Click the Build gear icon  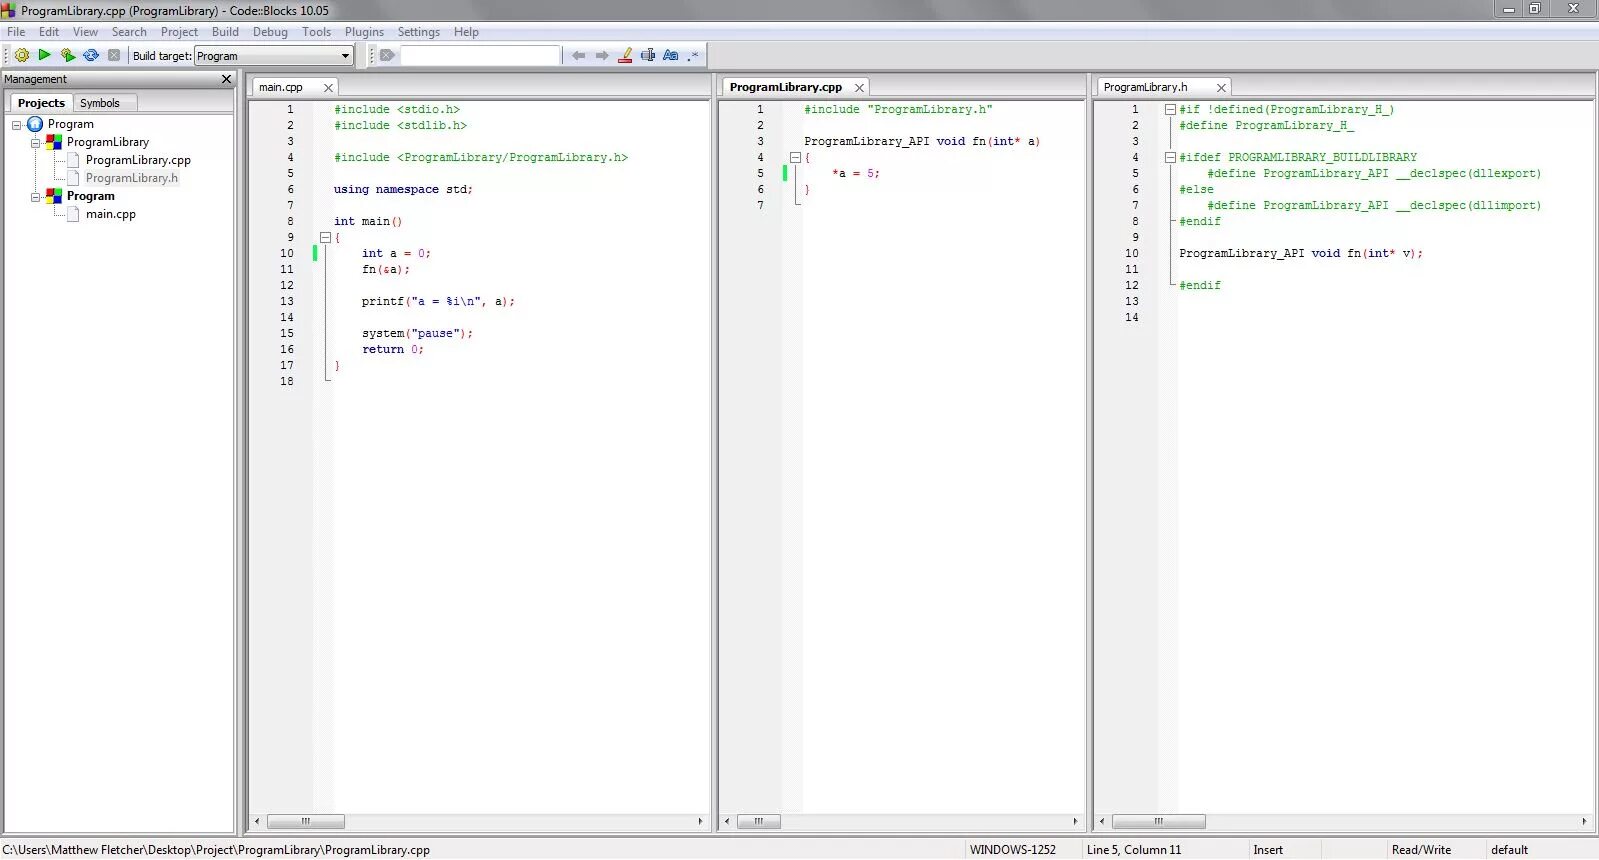point(21,55)
